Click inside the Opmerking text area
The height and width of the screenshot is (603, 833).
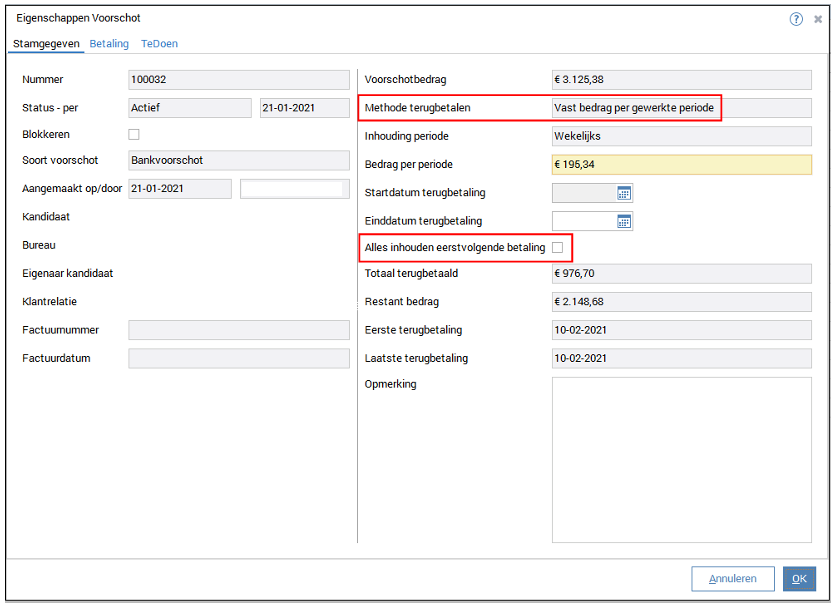coord(681,459)
